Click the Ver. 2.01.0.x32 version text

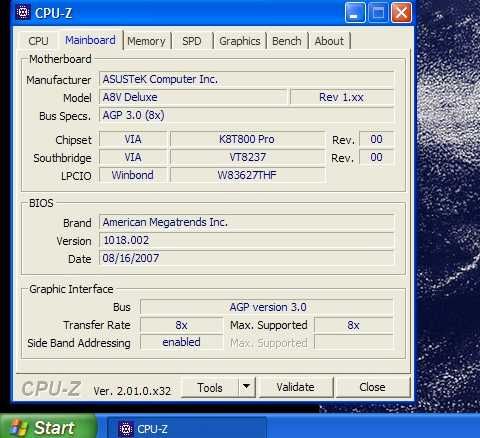point(132,391)
